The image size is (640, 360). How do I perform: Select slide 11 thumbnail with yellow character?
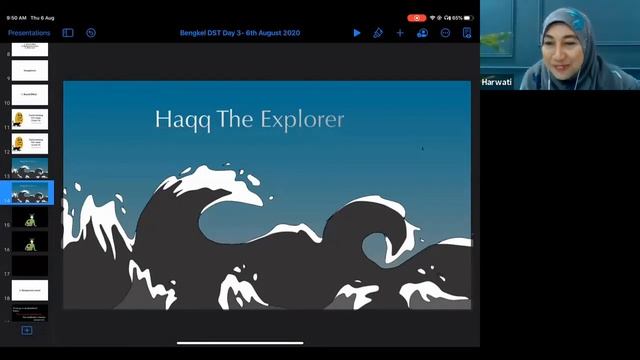(30, 119)
